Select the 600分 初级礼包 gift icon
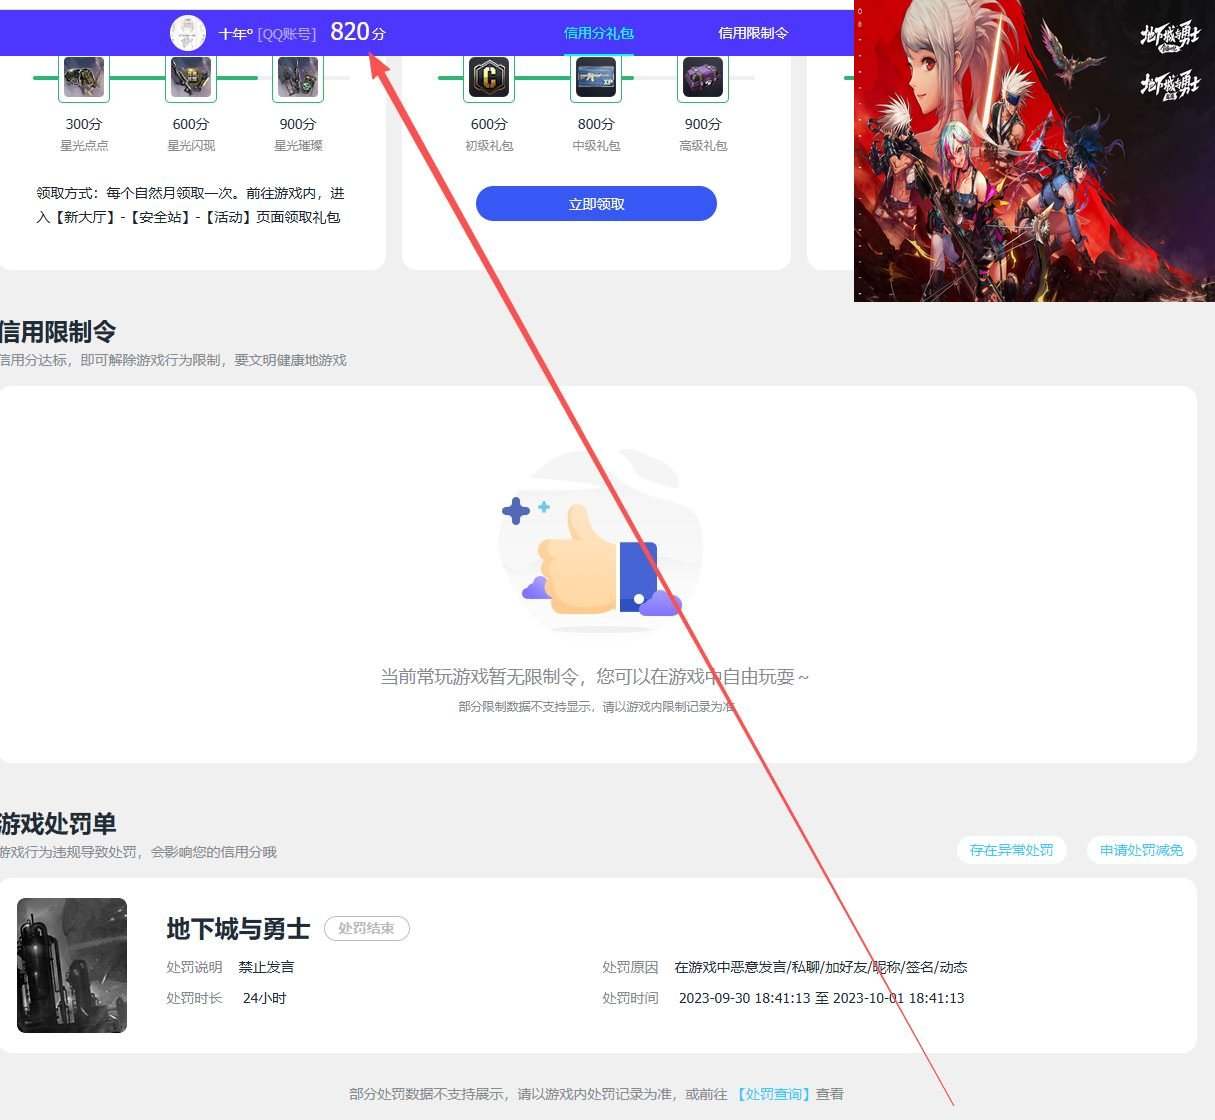 point(489,77)
